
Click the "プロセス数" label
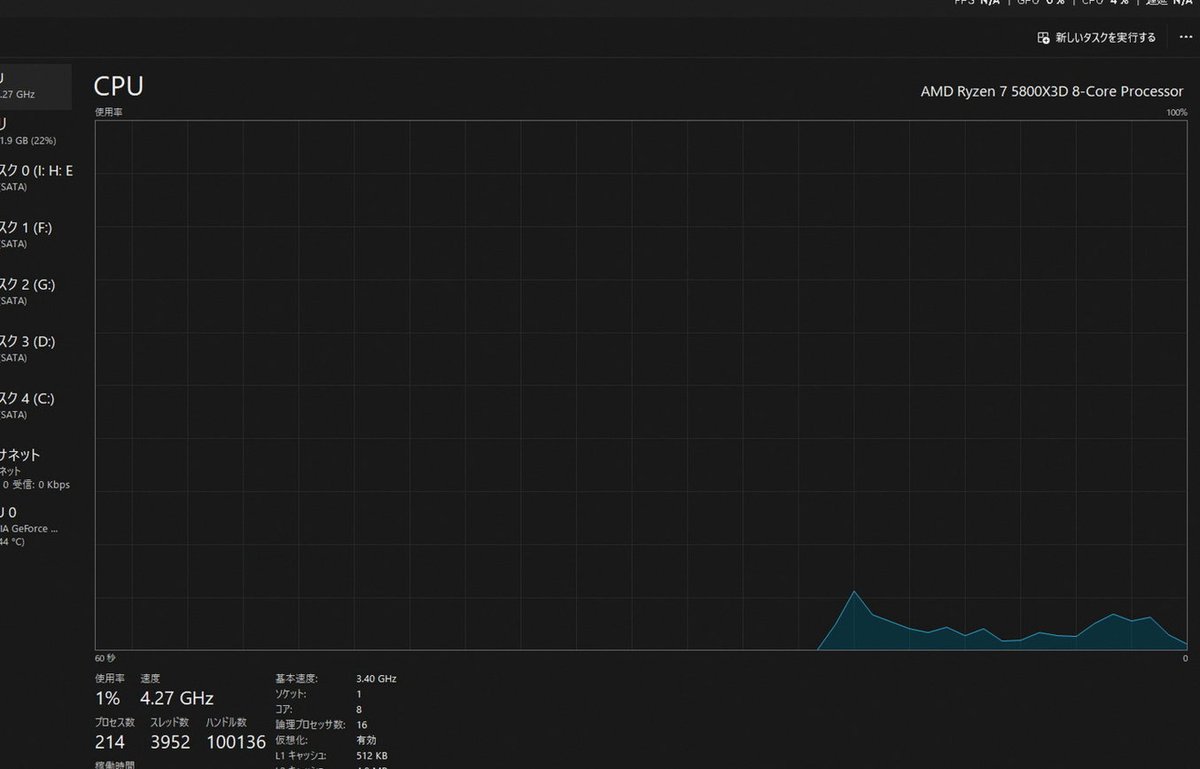coord(115,722)
